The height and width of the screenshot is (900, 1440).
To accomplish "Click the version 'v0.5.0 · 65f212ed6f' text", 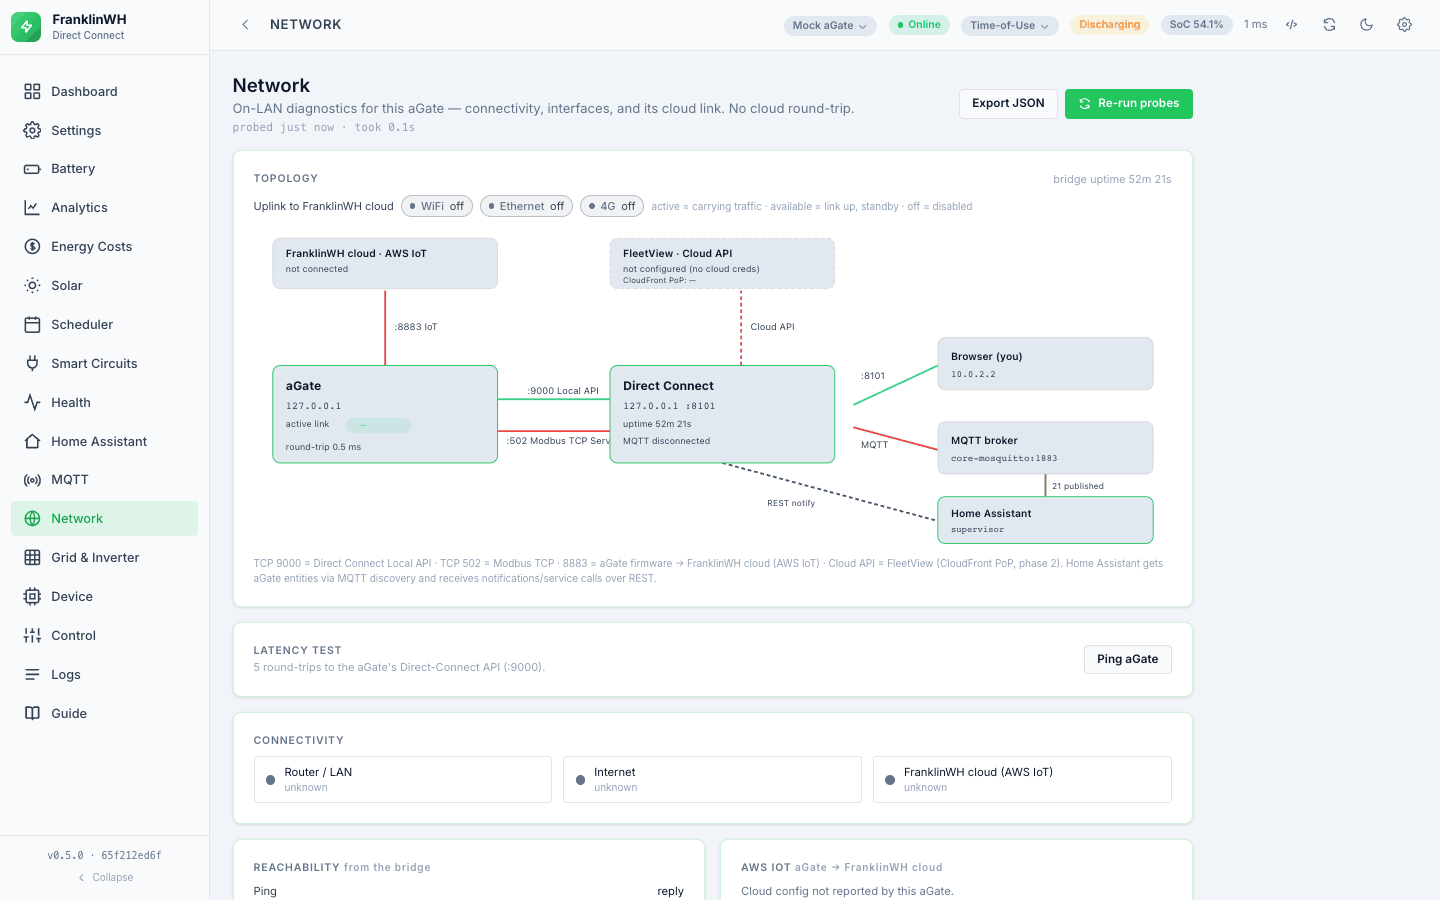I will (104, 856).
